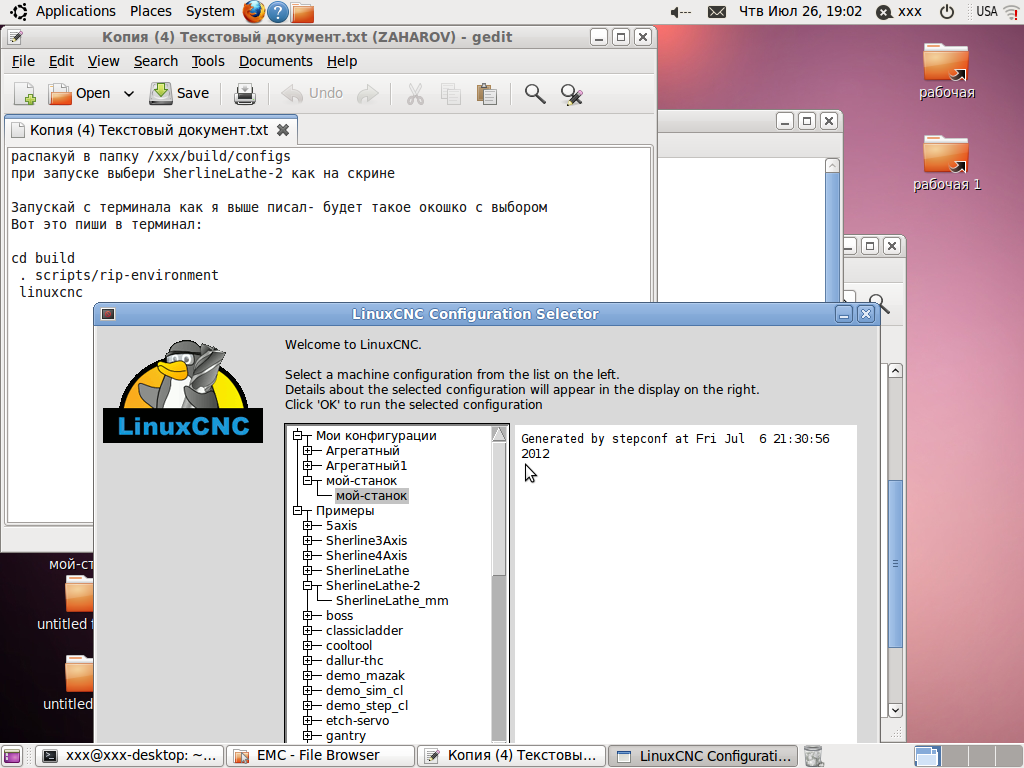Save the document with the Save button

click(179, 93)
